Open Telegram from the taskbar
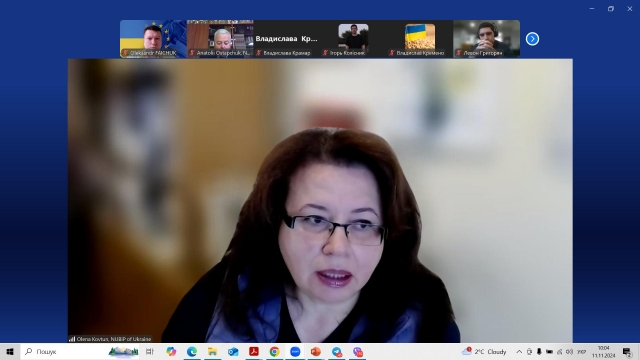The height and width of the screenshot is (360, 640). [x=337, y=351]
